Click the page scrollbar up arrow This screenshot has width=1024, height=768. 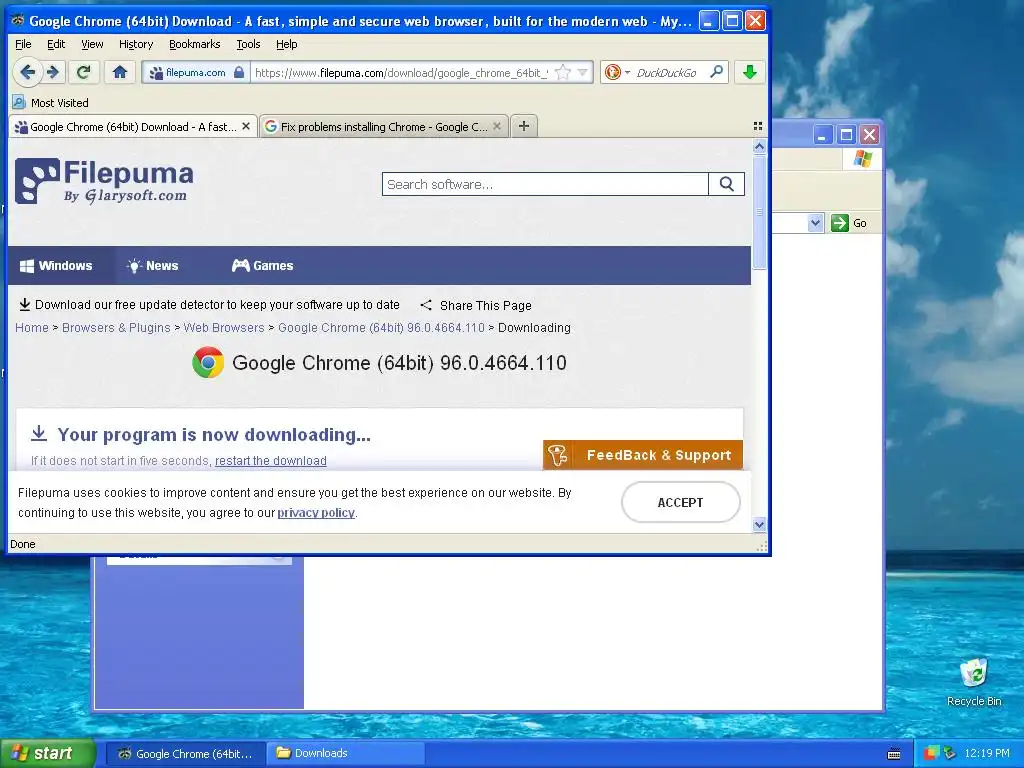point(759,146)
